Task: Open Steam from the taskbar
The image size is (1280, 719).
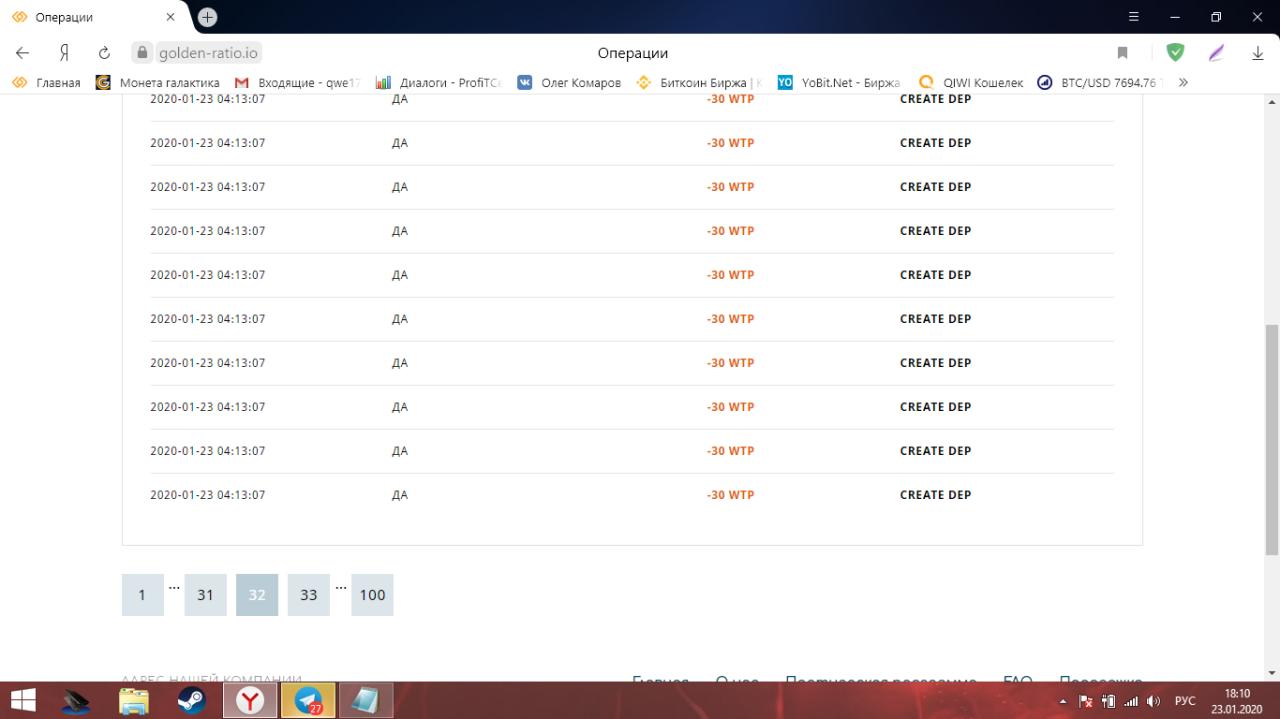Action: point(191,700)
